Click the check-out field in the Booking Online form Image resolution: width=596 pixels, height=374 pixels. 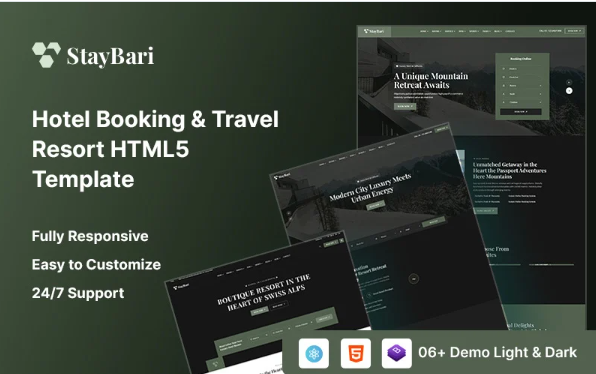[x=522, y=77]
